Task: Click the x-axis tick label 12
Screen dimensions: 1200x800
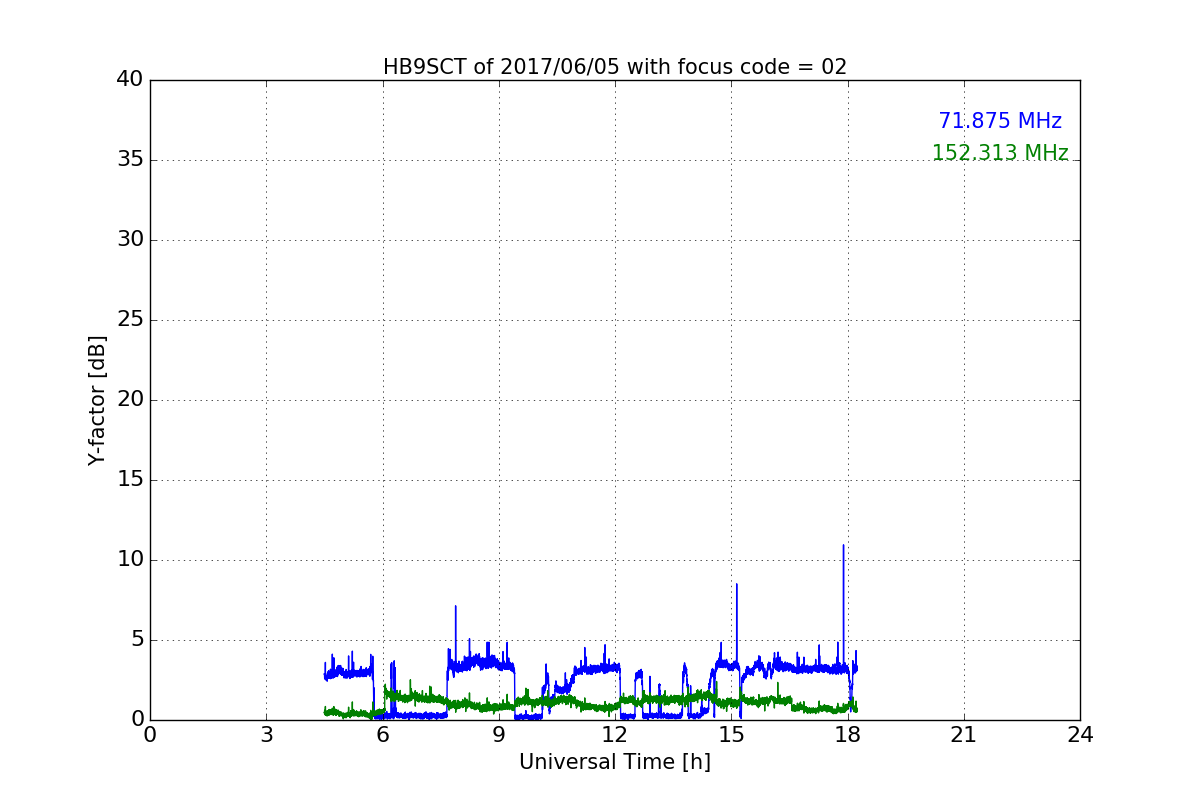Action: point(615,735)
